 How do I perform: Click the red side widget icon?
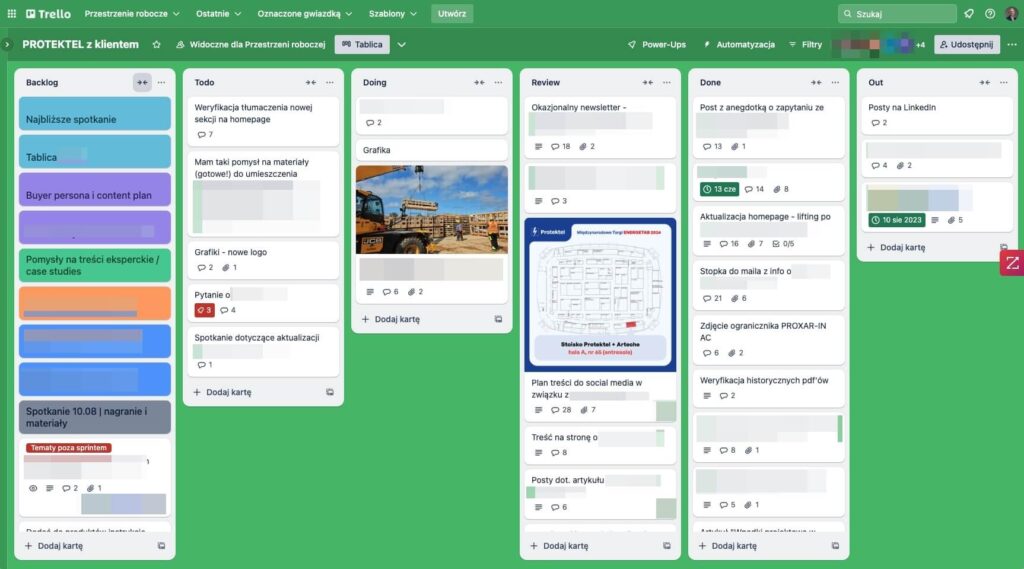pyautogui.click(x=1012, y=263)
